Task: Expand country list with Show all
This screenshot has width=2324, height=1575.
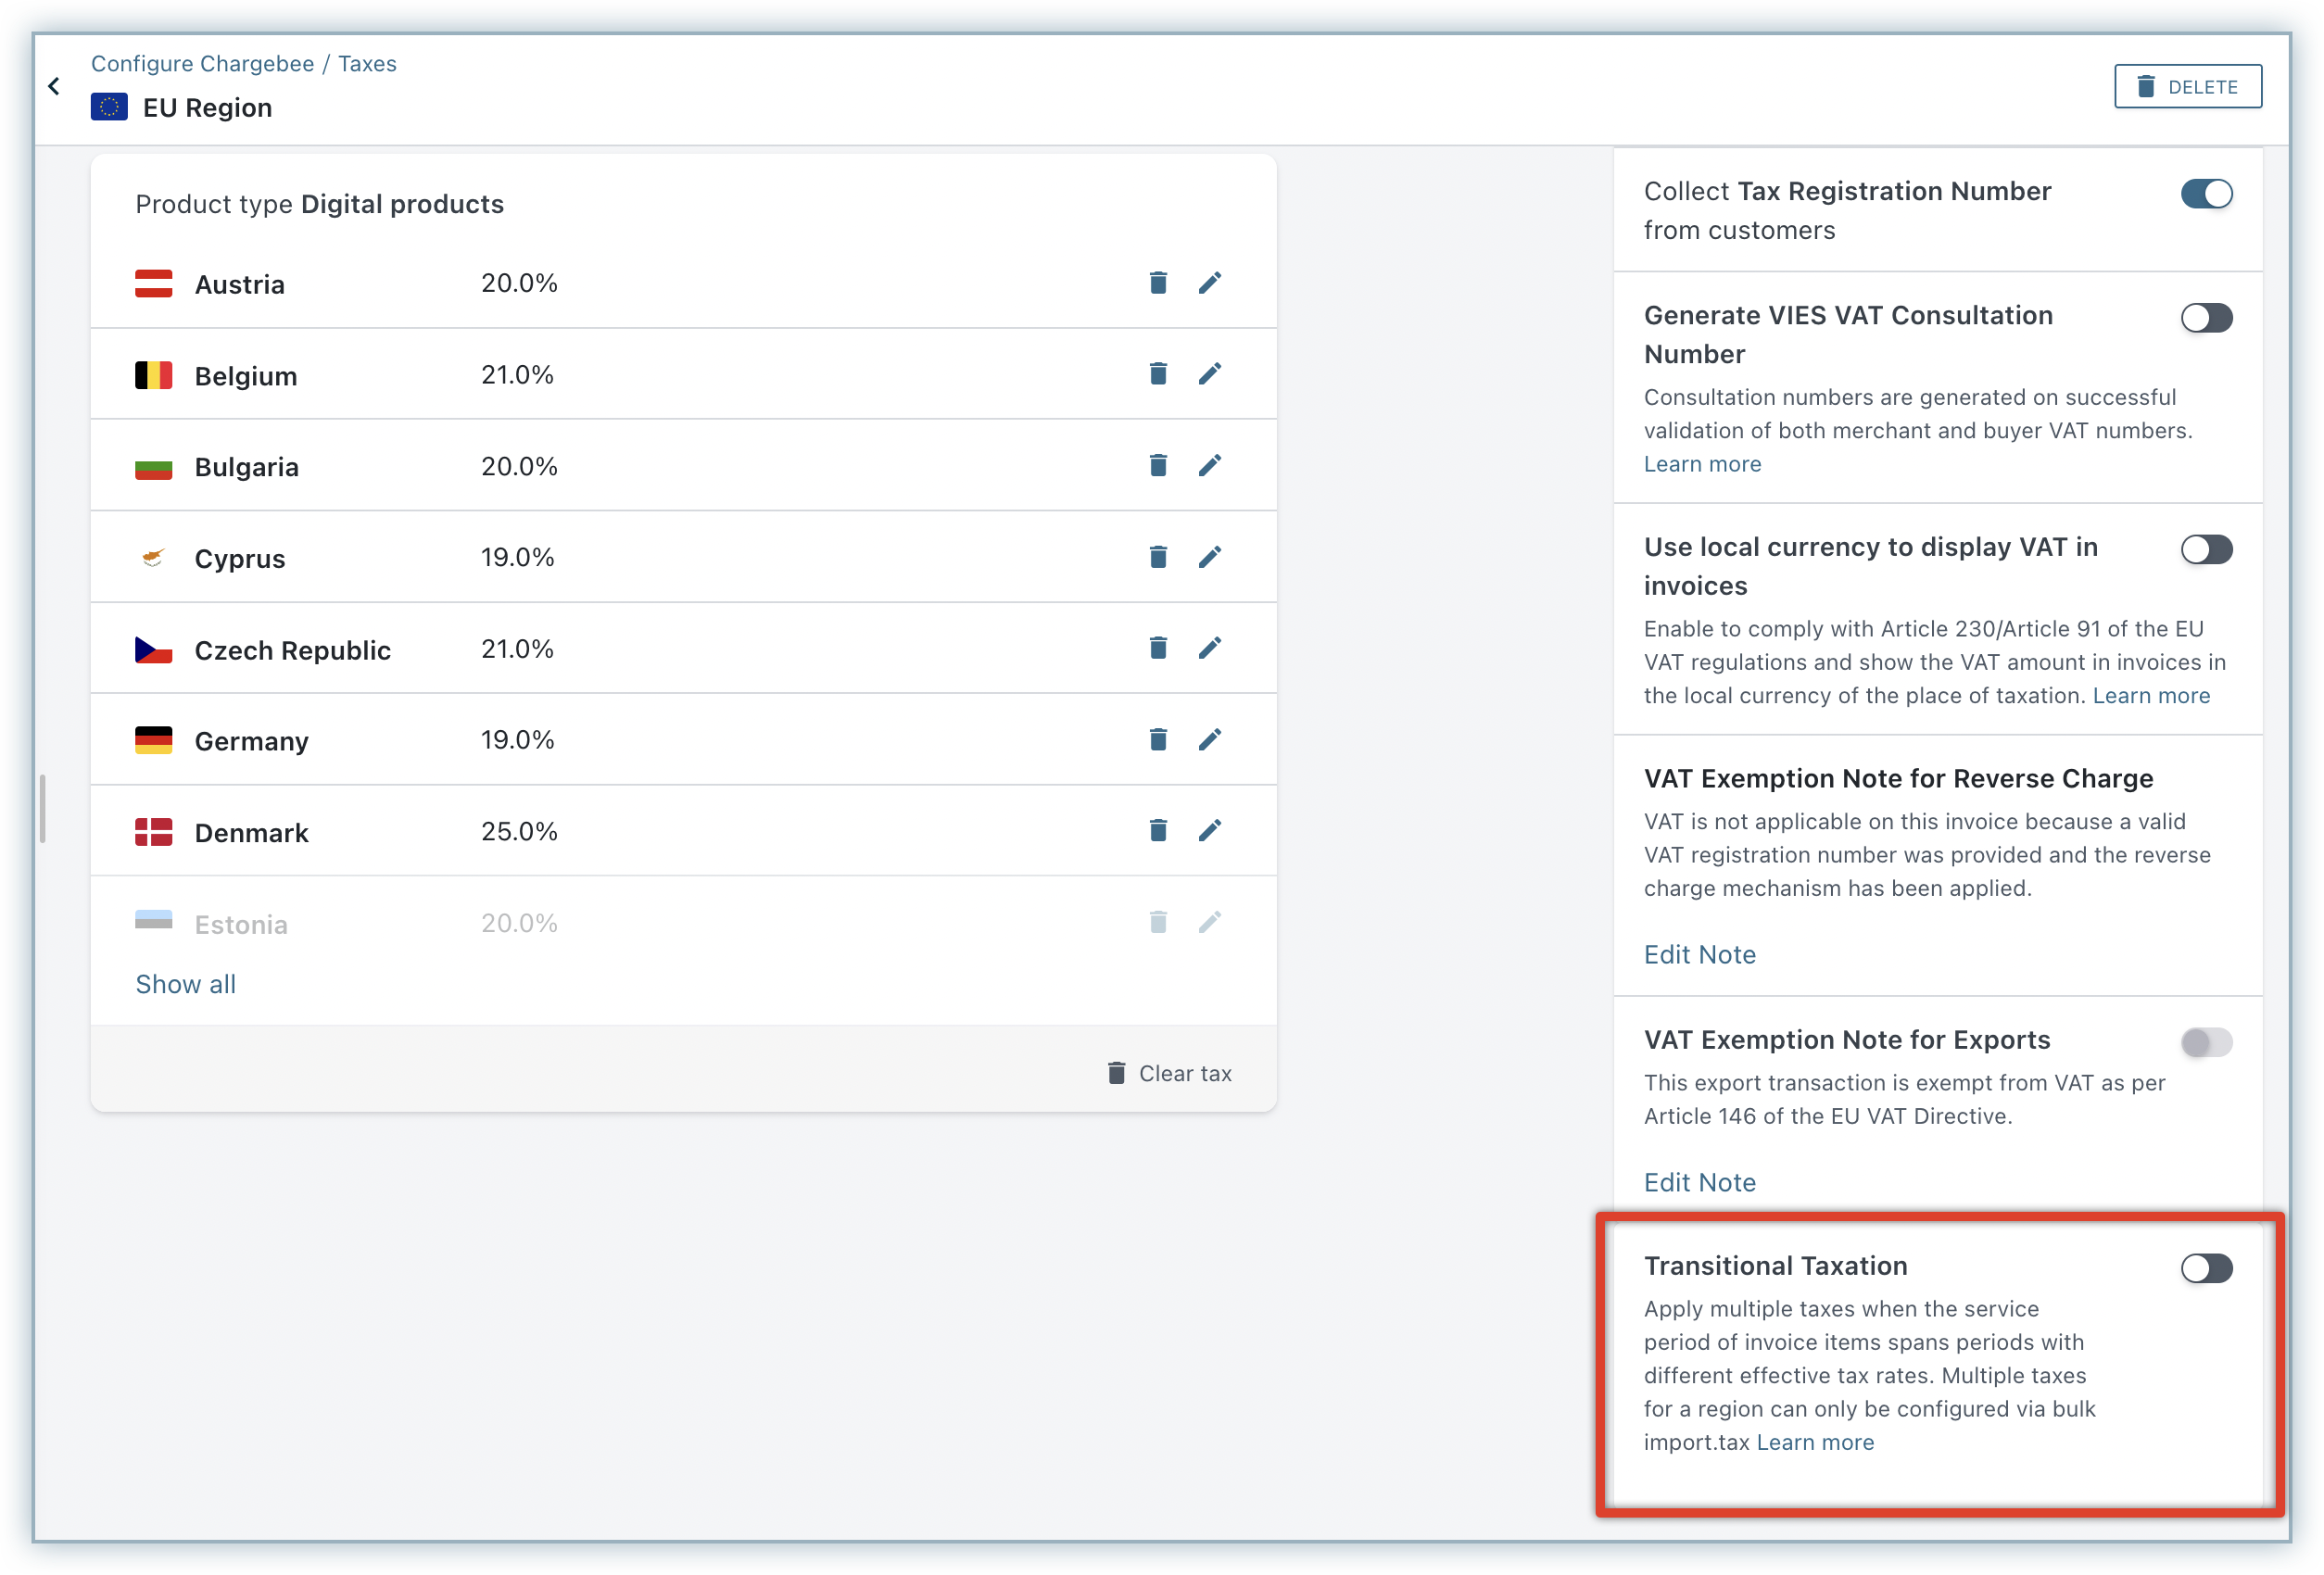Action: tap(186, 984)
